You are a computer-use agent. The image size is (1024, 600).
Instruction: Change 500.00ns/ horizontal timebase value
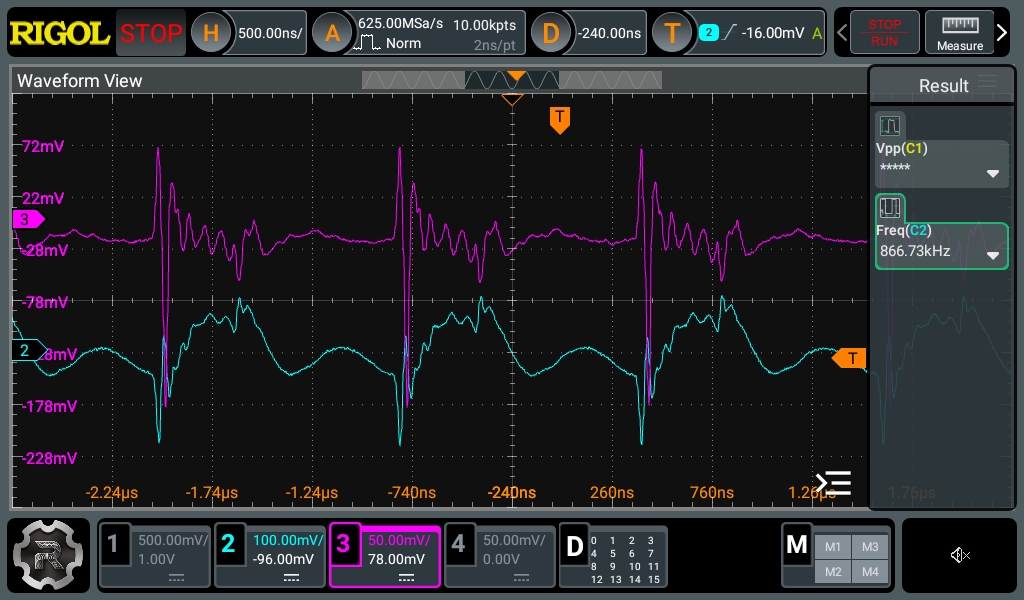pos(270,33)
